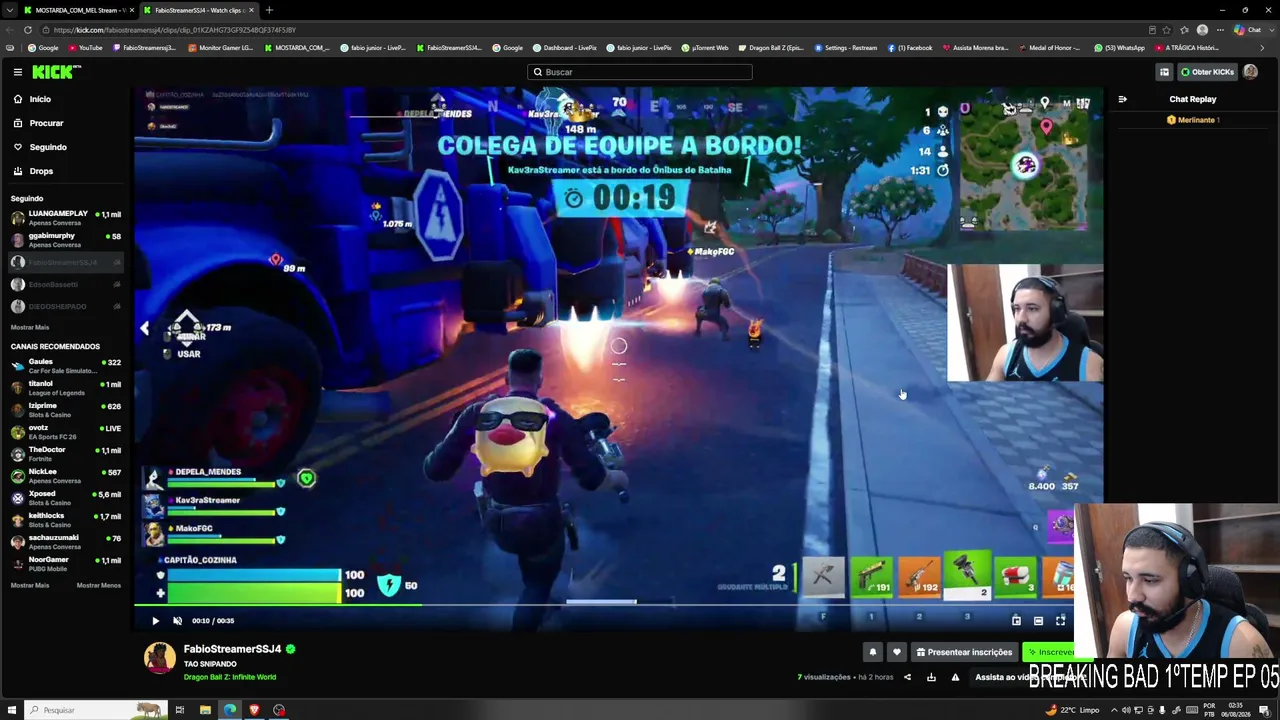Open WhatsApp bookmark
This screenshot has width=1280, height=720.
[x=1119, y=48]
